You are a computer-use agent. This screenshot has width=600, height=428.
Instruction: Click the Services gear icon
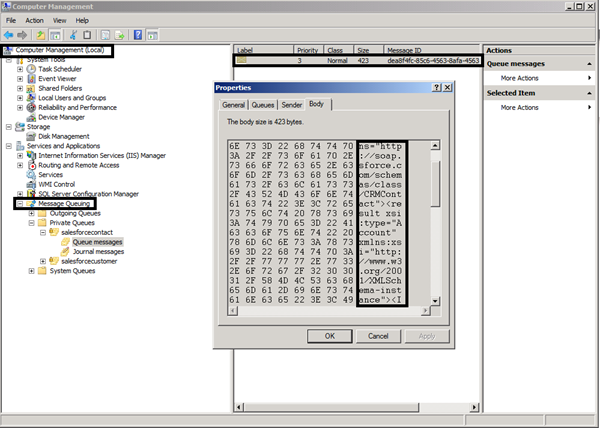coord(31,175)
